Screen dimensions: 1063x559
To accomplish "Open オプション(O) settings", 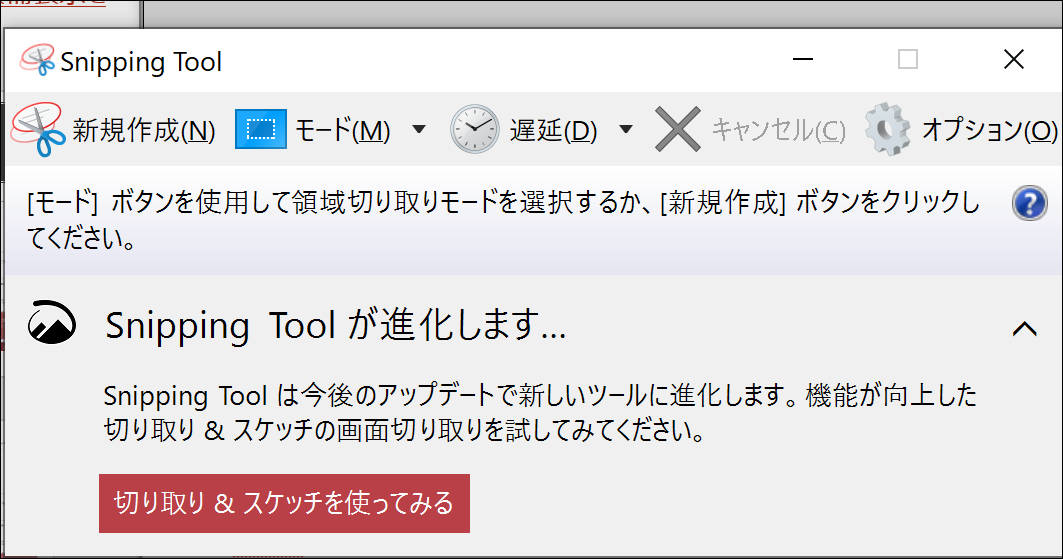I will (989, 130).
